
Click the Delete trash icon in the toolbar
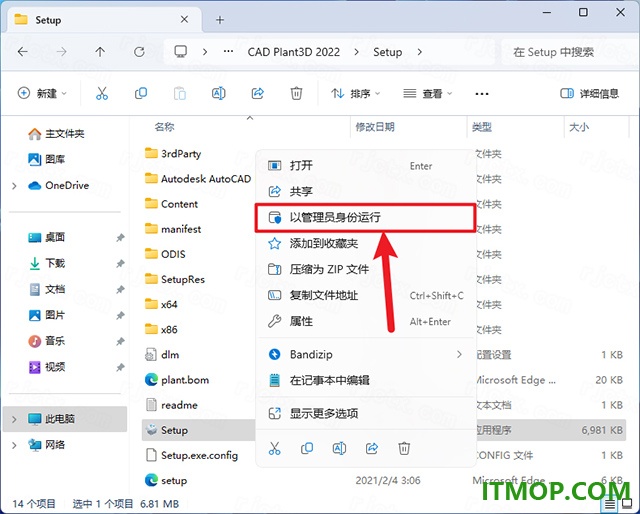296,93
